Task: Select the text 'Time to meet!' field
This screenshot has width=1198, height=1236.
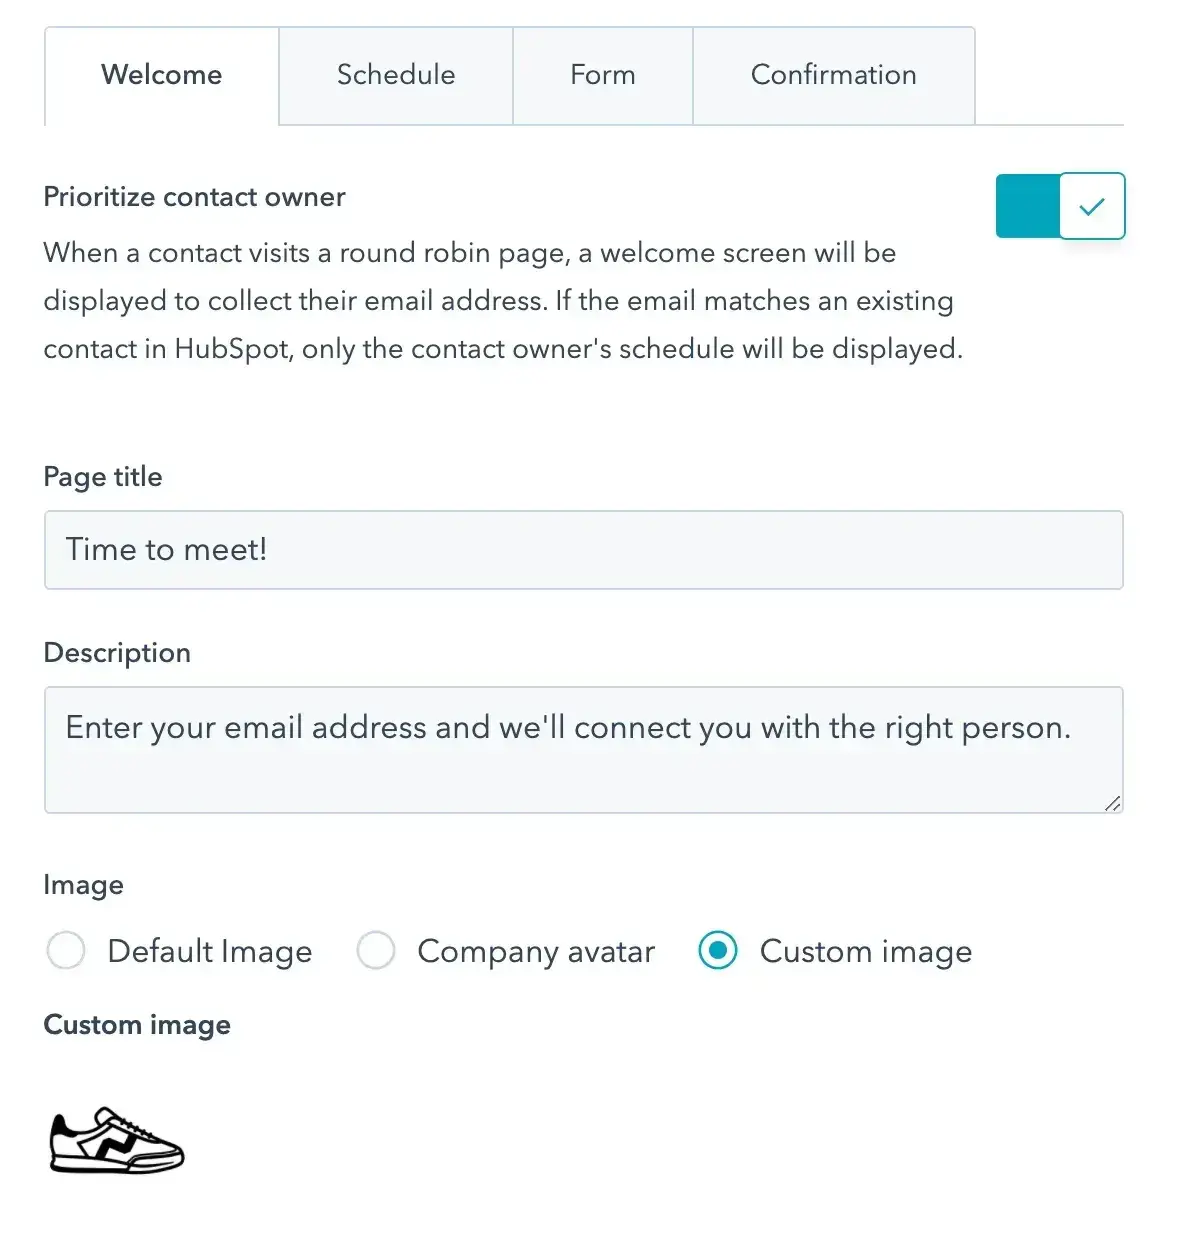Action: (166, 550)
